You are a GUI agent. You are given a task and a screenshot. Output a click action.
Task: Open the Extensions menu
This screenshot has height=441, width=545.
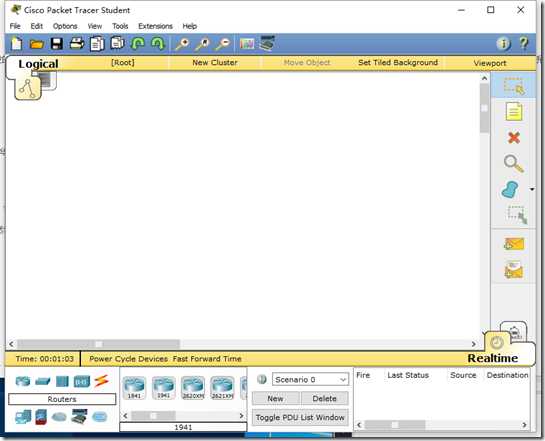(155, 26)
